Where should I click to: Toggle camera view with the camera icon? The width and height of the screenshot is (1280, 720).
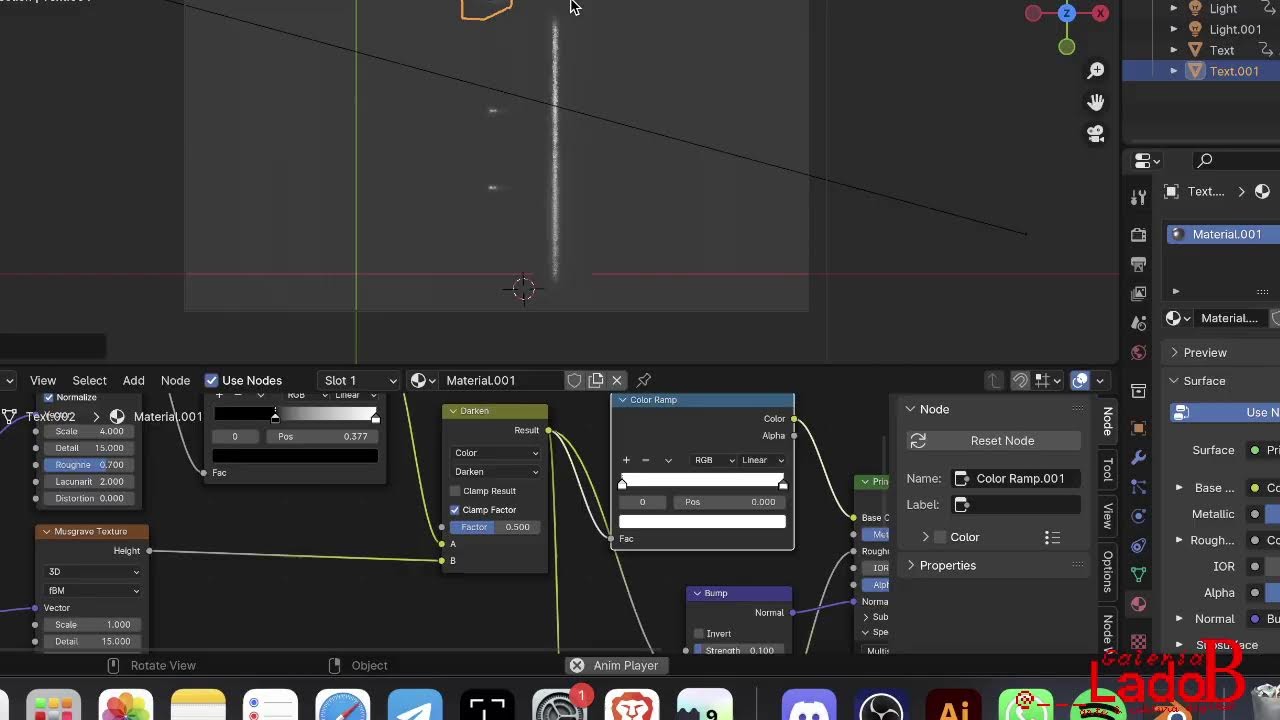click(x=1096, y=134)
